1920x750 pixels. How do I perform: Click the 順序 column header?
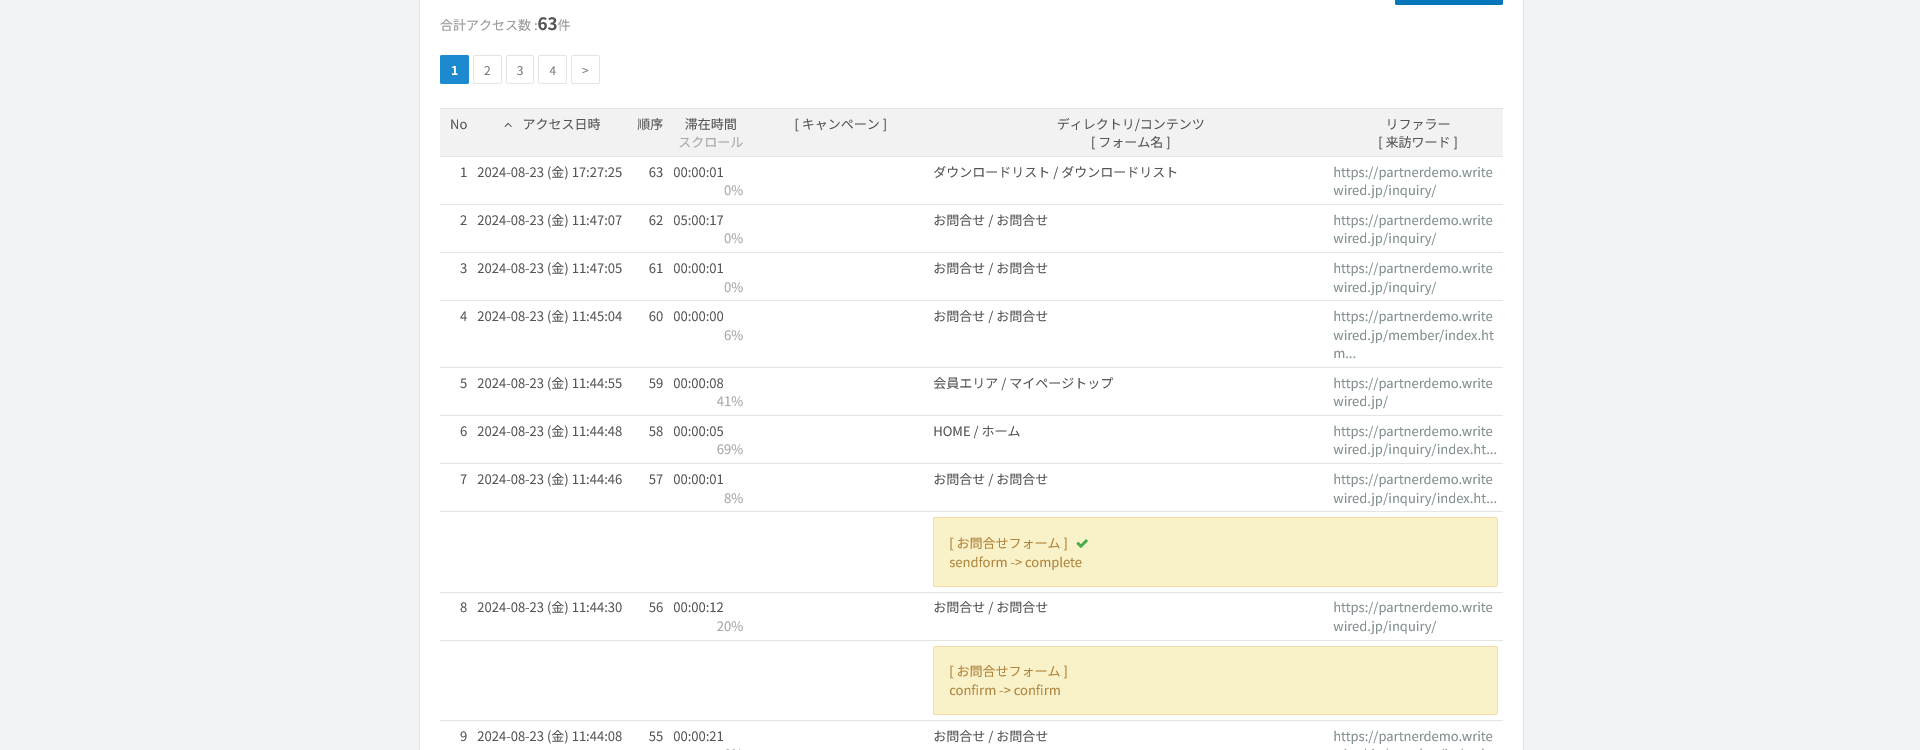(x=650, y=125)
